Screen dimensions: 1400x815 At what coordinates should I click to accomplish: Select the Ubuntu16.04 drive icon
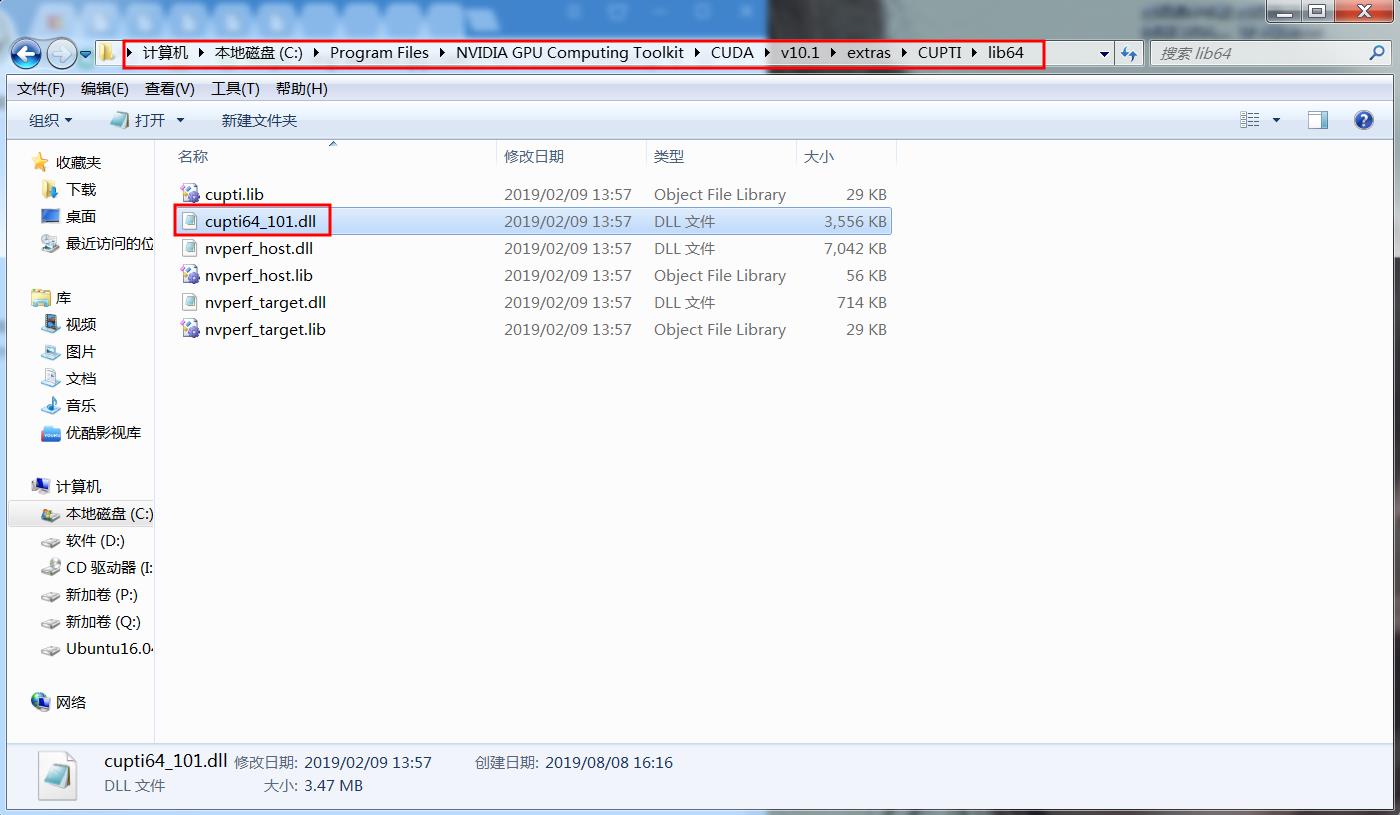click(x=50, y=649)
